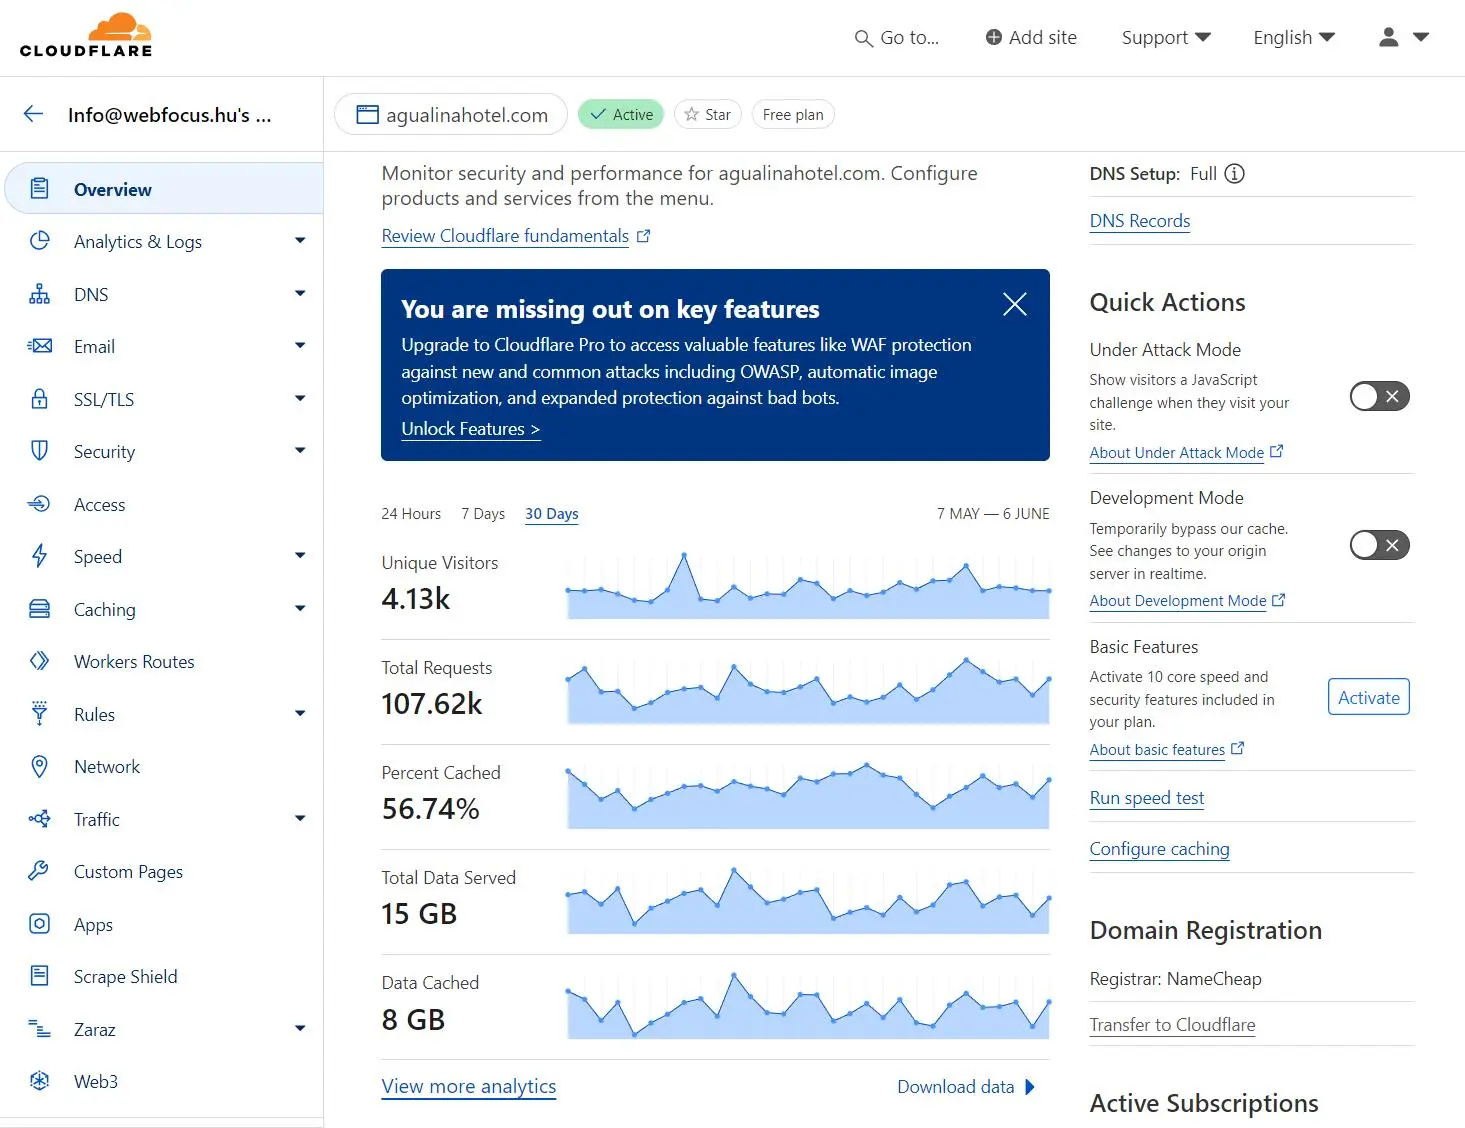The image size is (1465, 1128).
Task: Click View more analytics link
Action: [x=469, y=1087]
